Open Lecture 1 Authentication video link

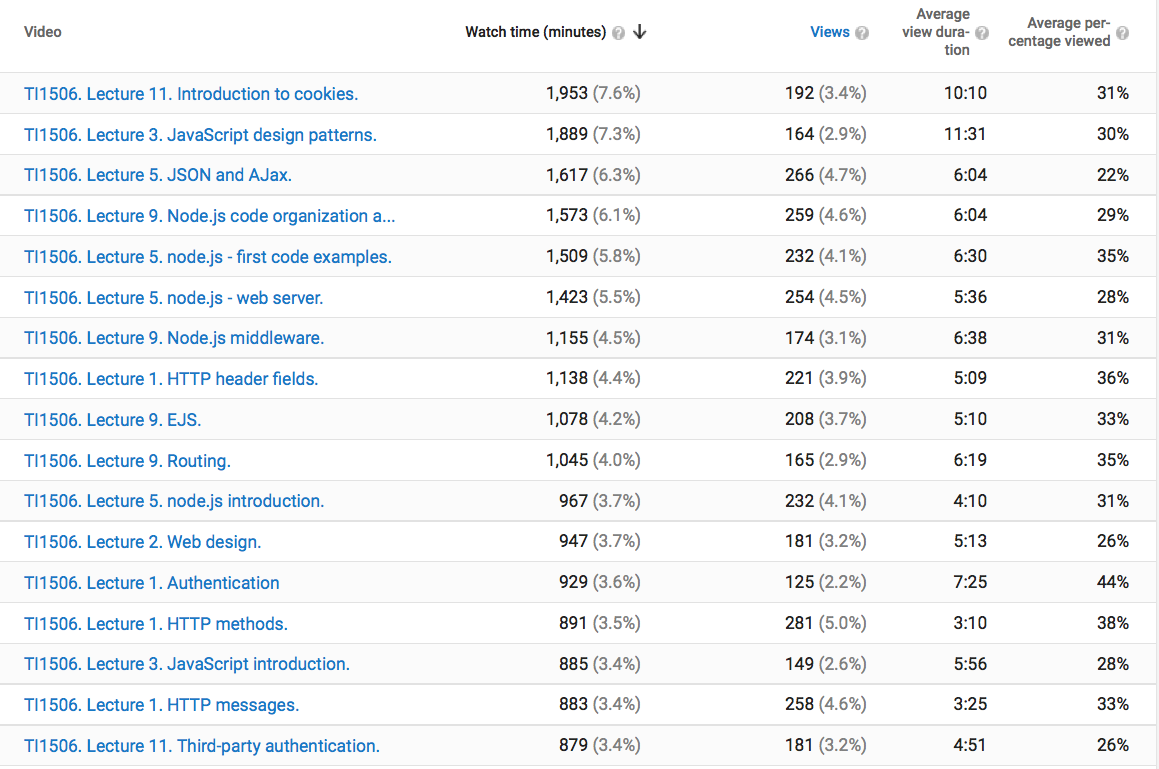pyautogui.click(x=152, y=583)
